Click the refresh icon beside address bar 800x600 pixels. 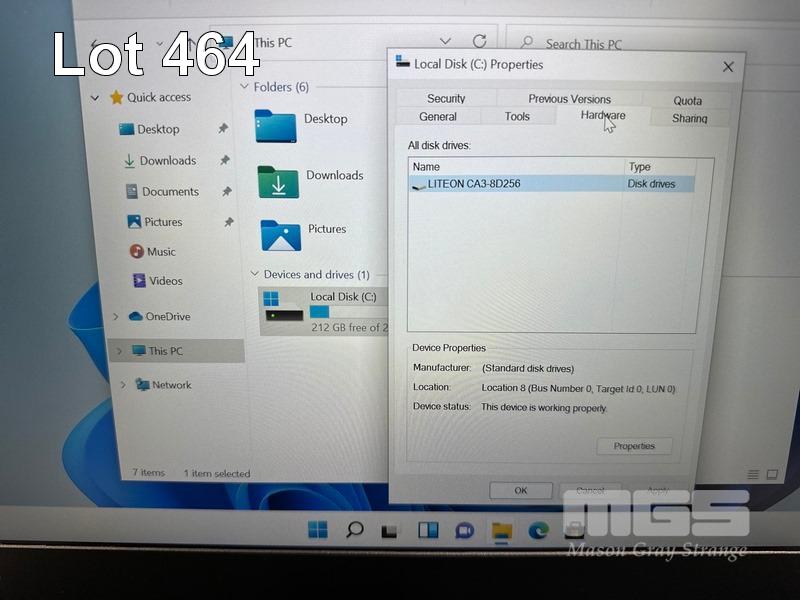pos(479,42)
